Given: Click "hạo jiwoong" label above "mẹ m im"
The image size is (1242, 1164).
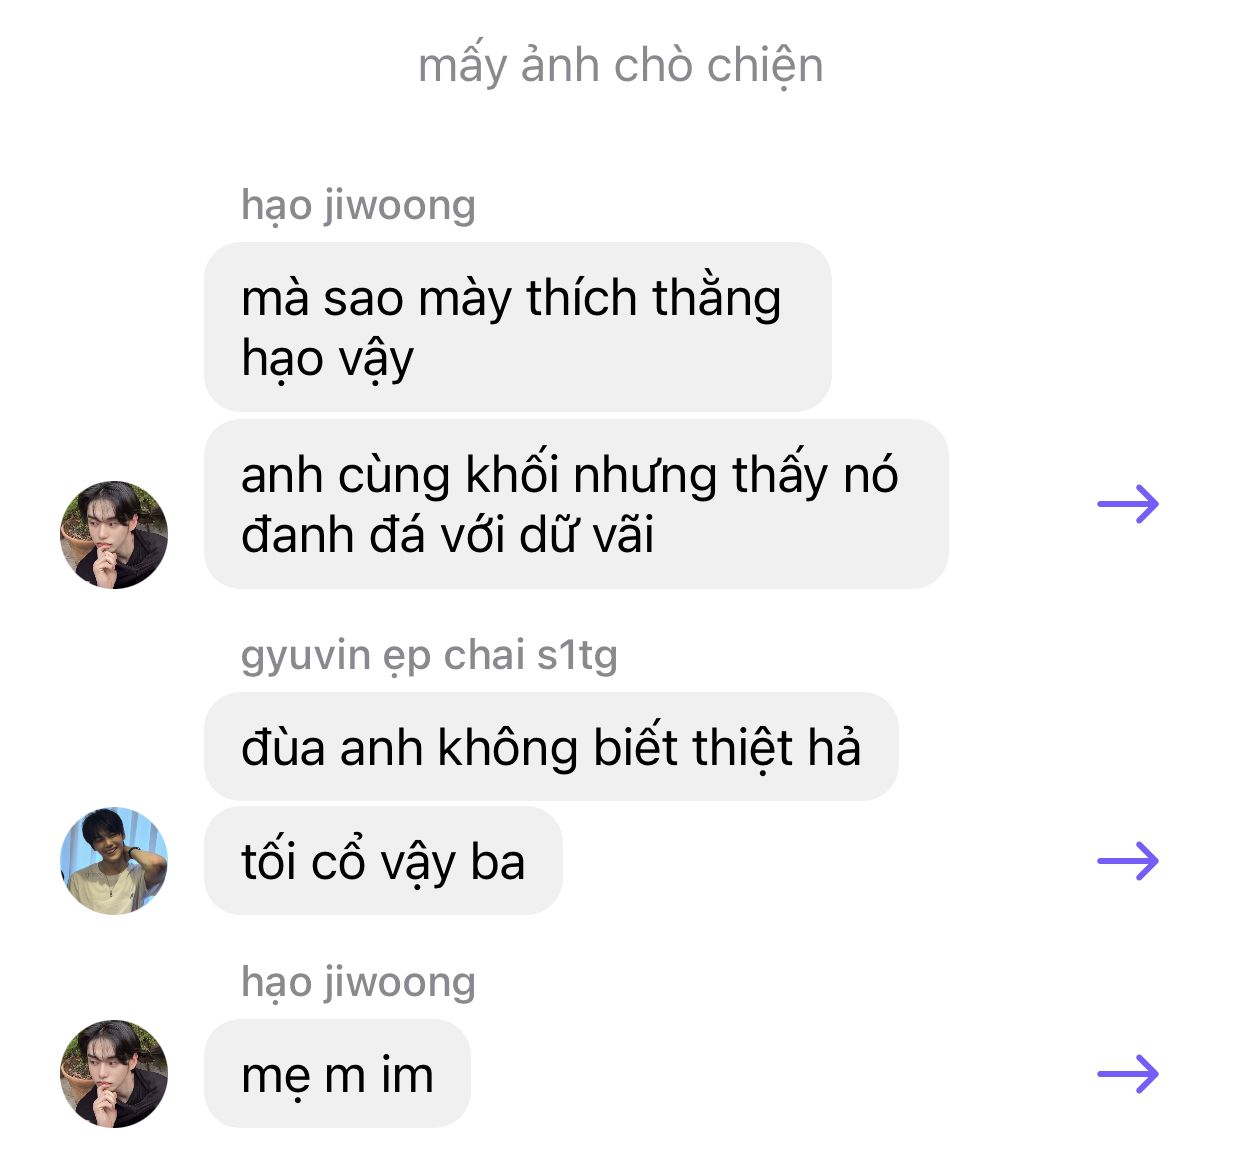Looking at the screenshot, I should [358, 982].
